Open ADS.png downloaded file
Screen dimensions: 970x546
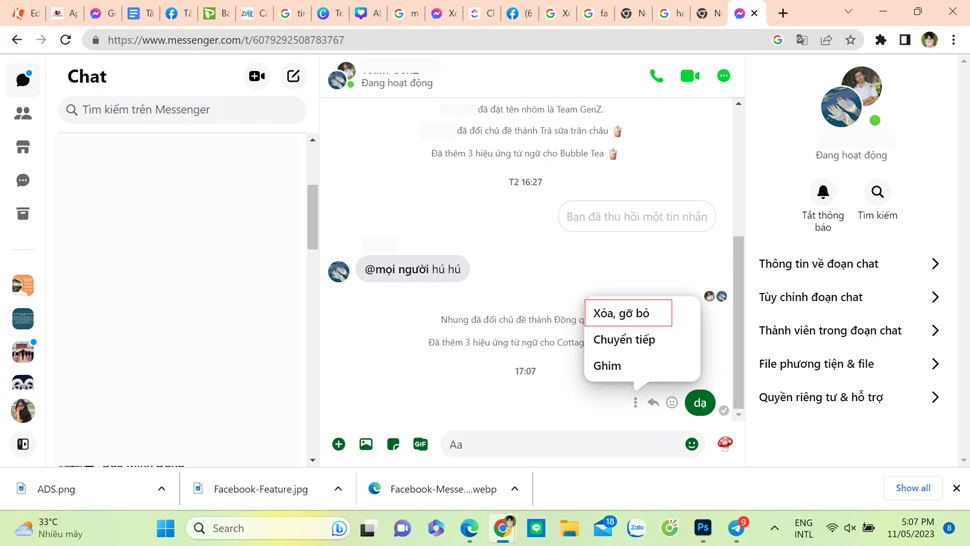[x=56, y=488]
